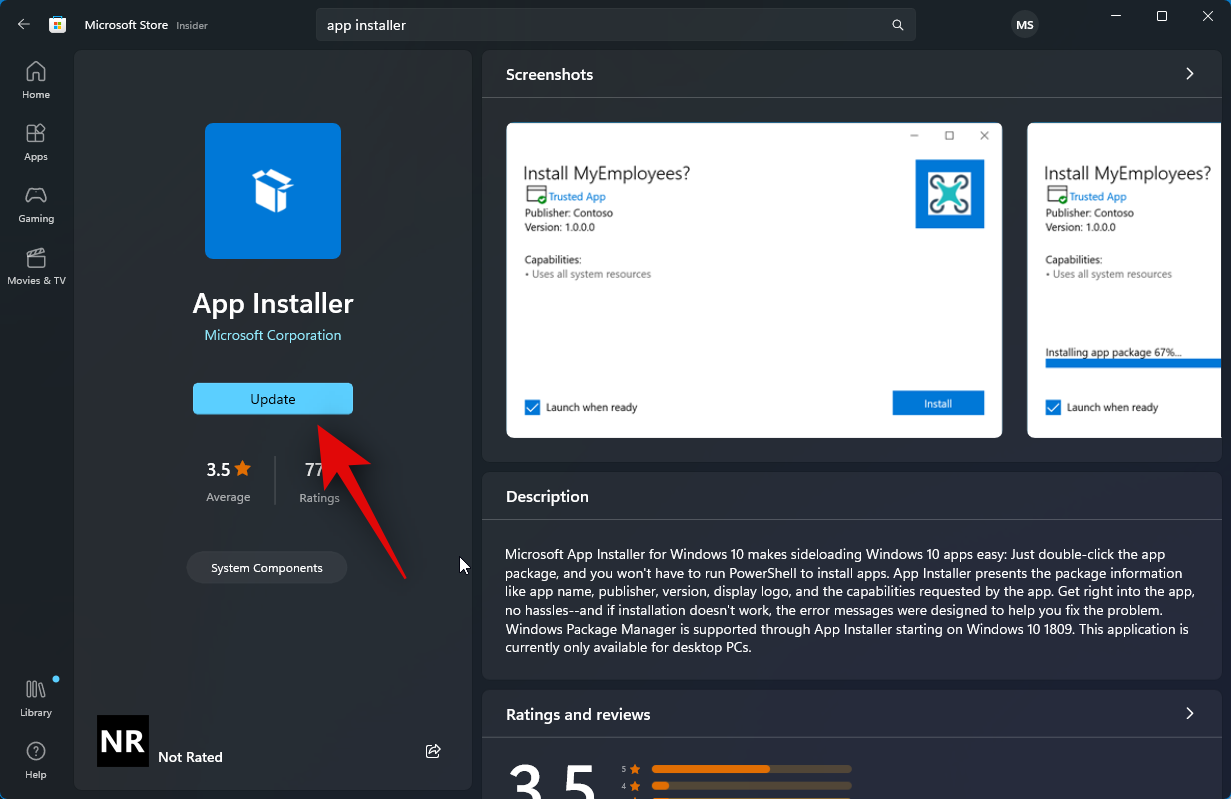1231x799 pixels.
Task: Click the Microsoft Store title text
Action: 126,25
